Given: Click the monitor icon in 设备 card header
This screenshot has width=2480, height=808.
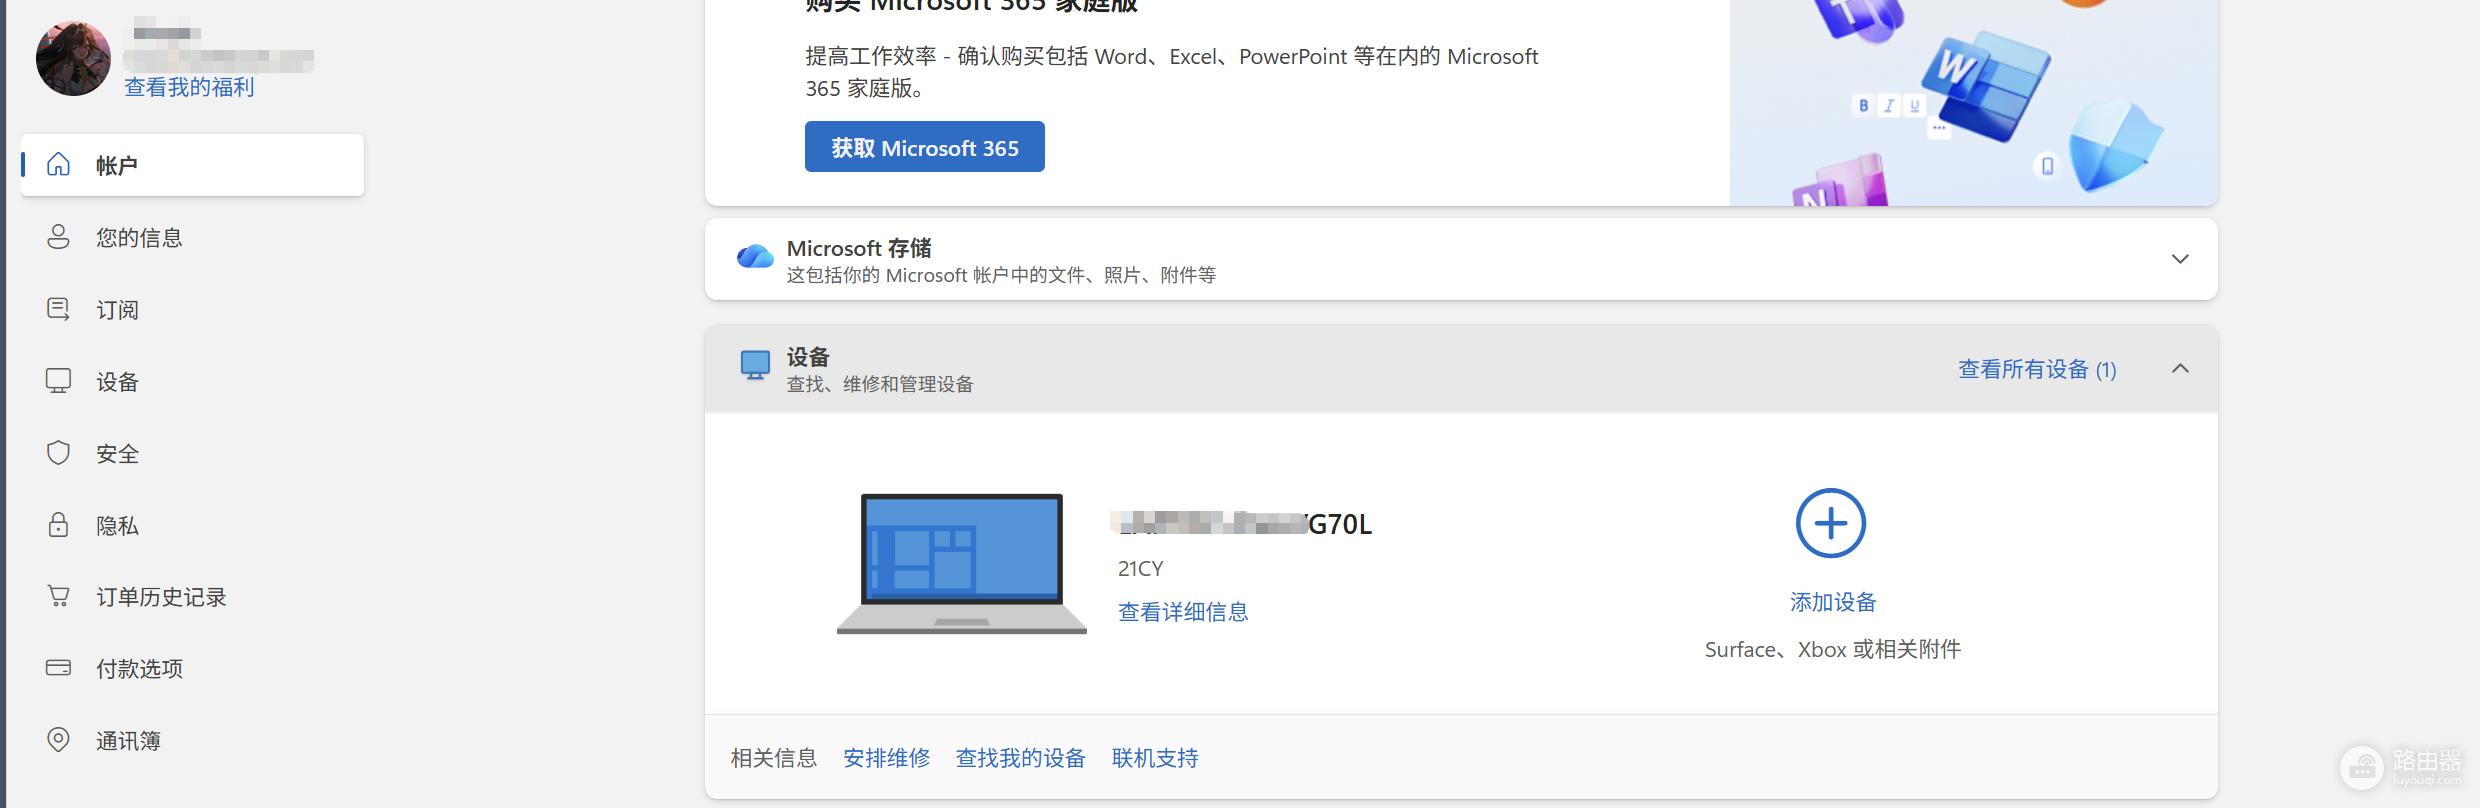Looking at the screenshot, I should tap(755, 365).
